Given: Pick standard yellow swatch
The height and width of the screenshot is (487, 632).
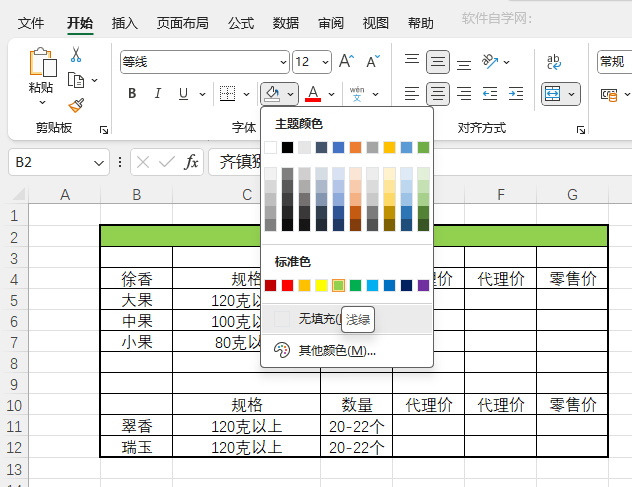Looking at the screenshot, I should (x=321, y=285).
